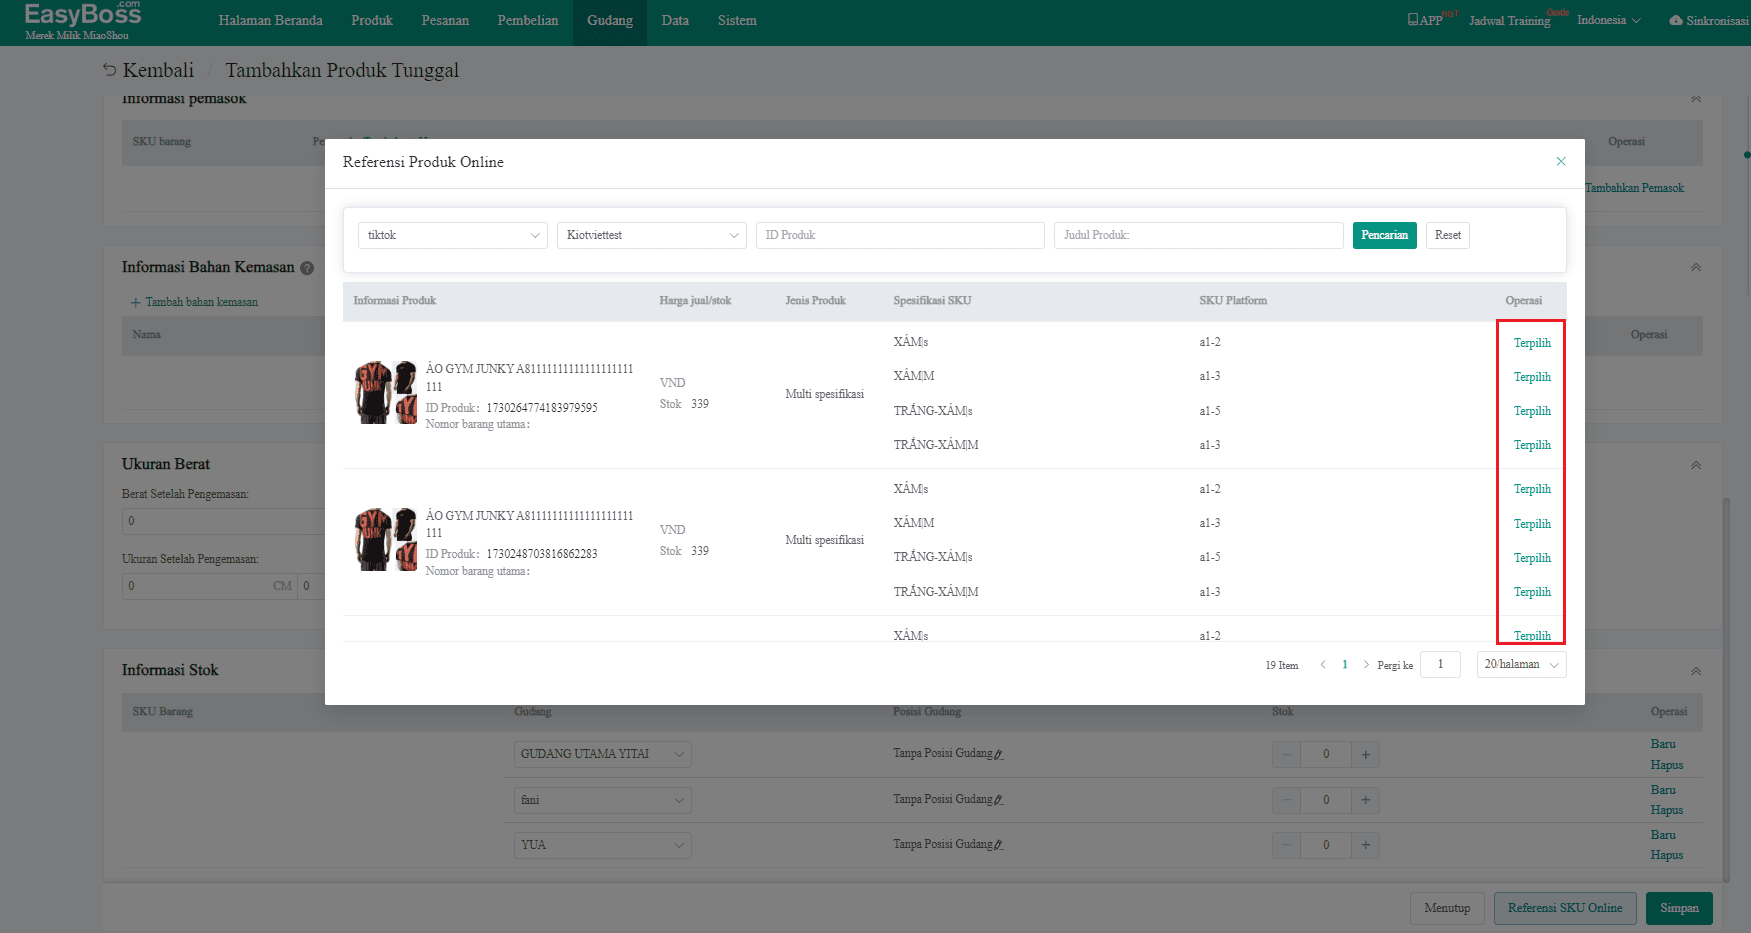Open the 20/halaman page size dropdown
Screen dimensions: 1751x933
click(x=1521, y=665)
